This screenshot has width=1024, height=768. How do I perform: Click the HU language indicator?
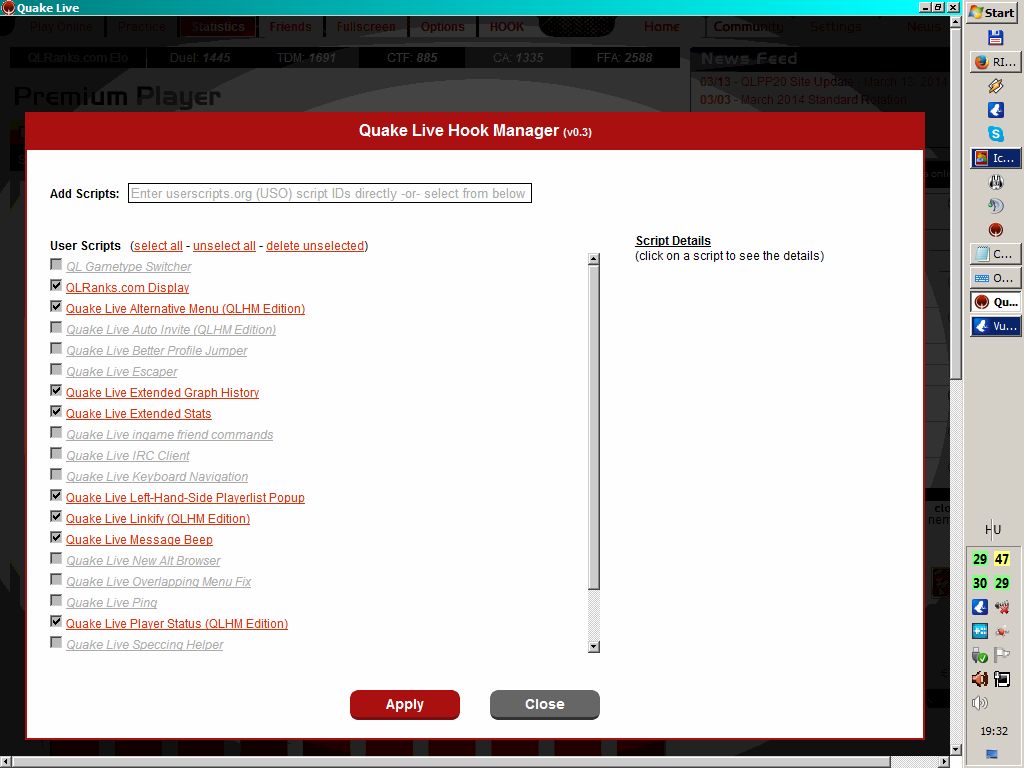coord(993,530)
